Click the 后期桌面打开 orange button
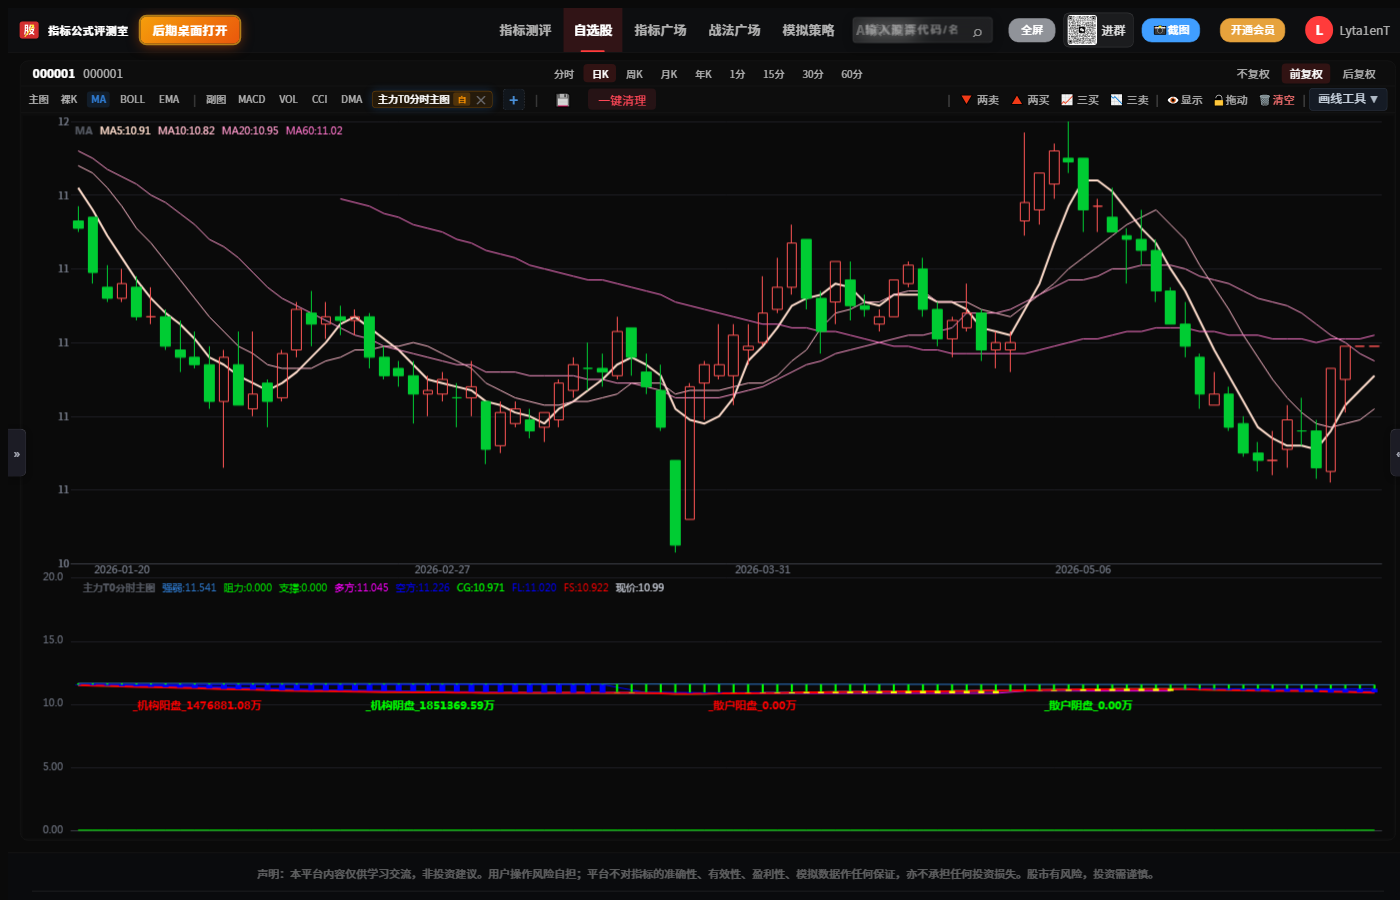 (190, 30)
